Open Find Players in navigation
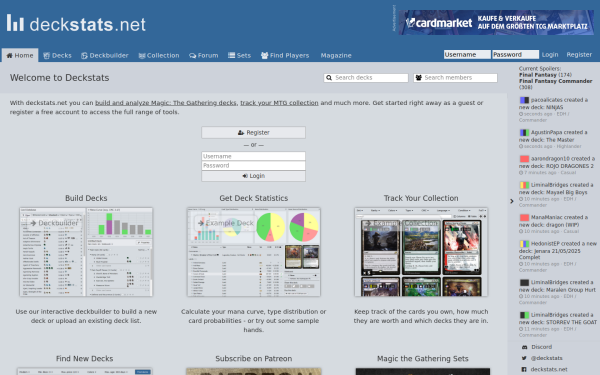Screen dimensions: 600x375 click(285, 55)
